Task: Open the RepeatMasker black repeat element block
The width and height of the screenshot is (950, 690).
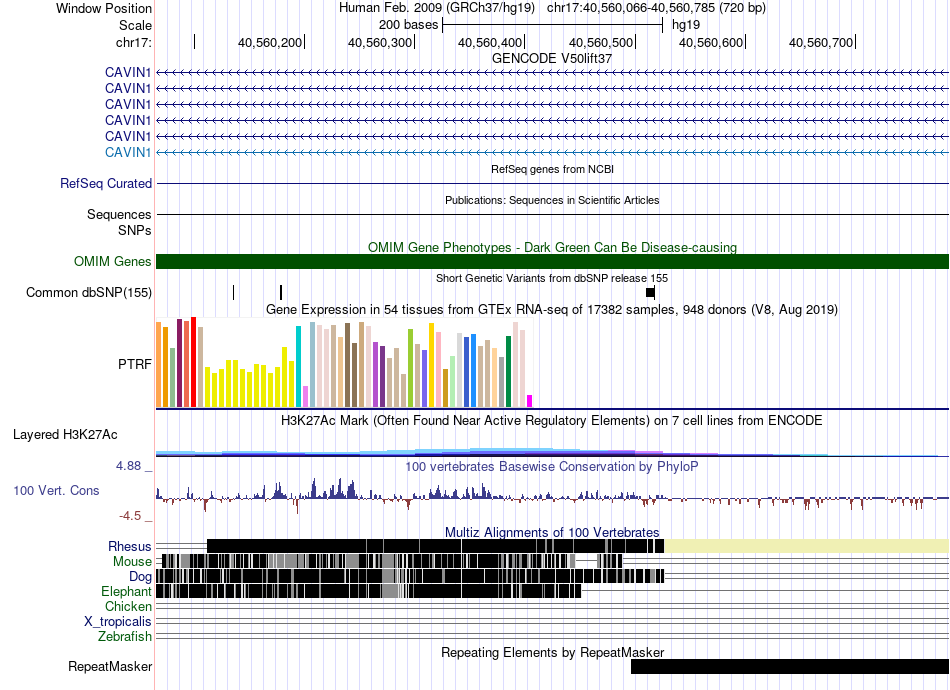Action: (x=789, y=666)
